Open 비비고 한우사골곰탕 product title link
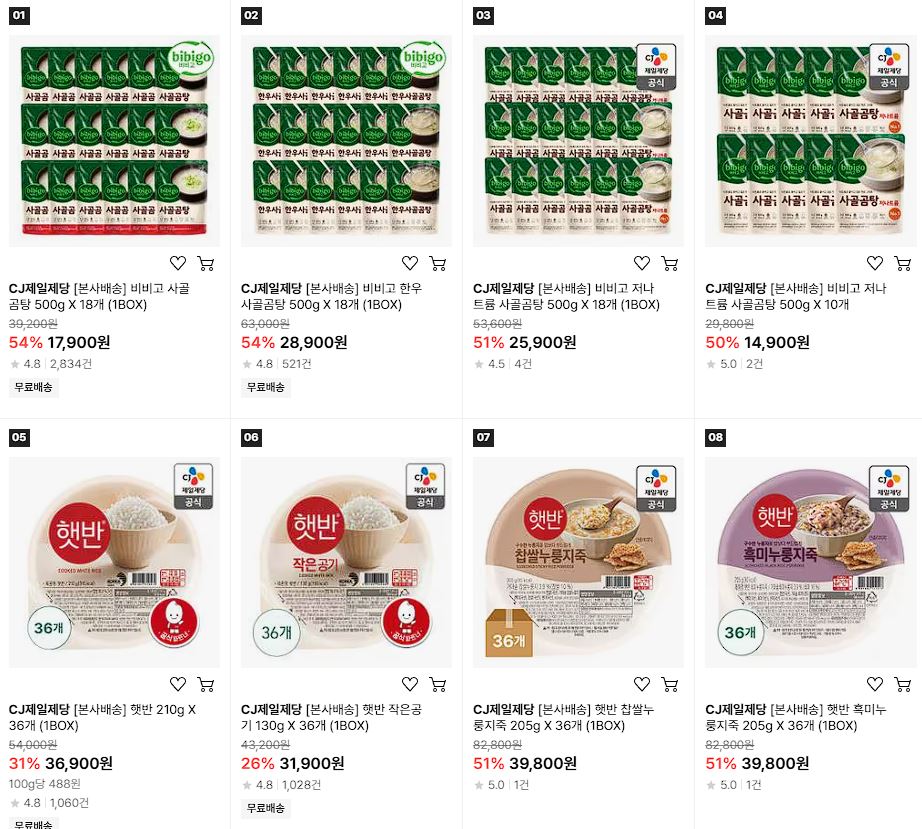 [331, 296]
